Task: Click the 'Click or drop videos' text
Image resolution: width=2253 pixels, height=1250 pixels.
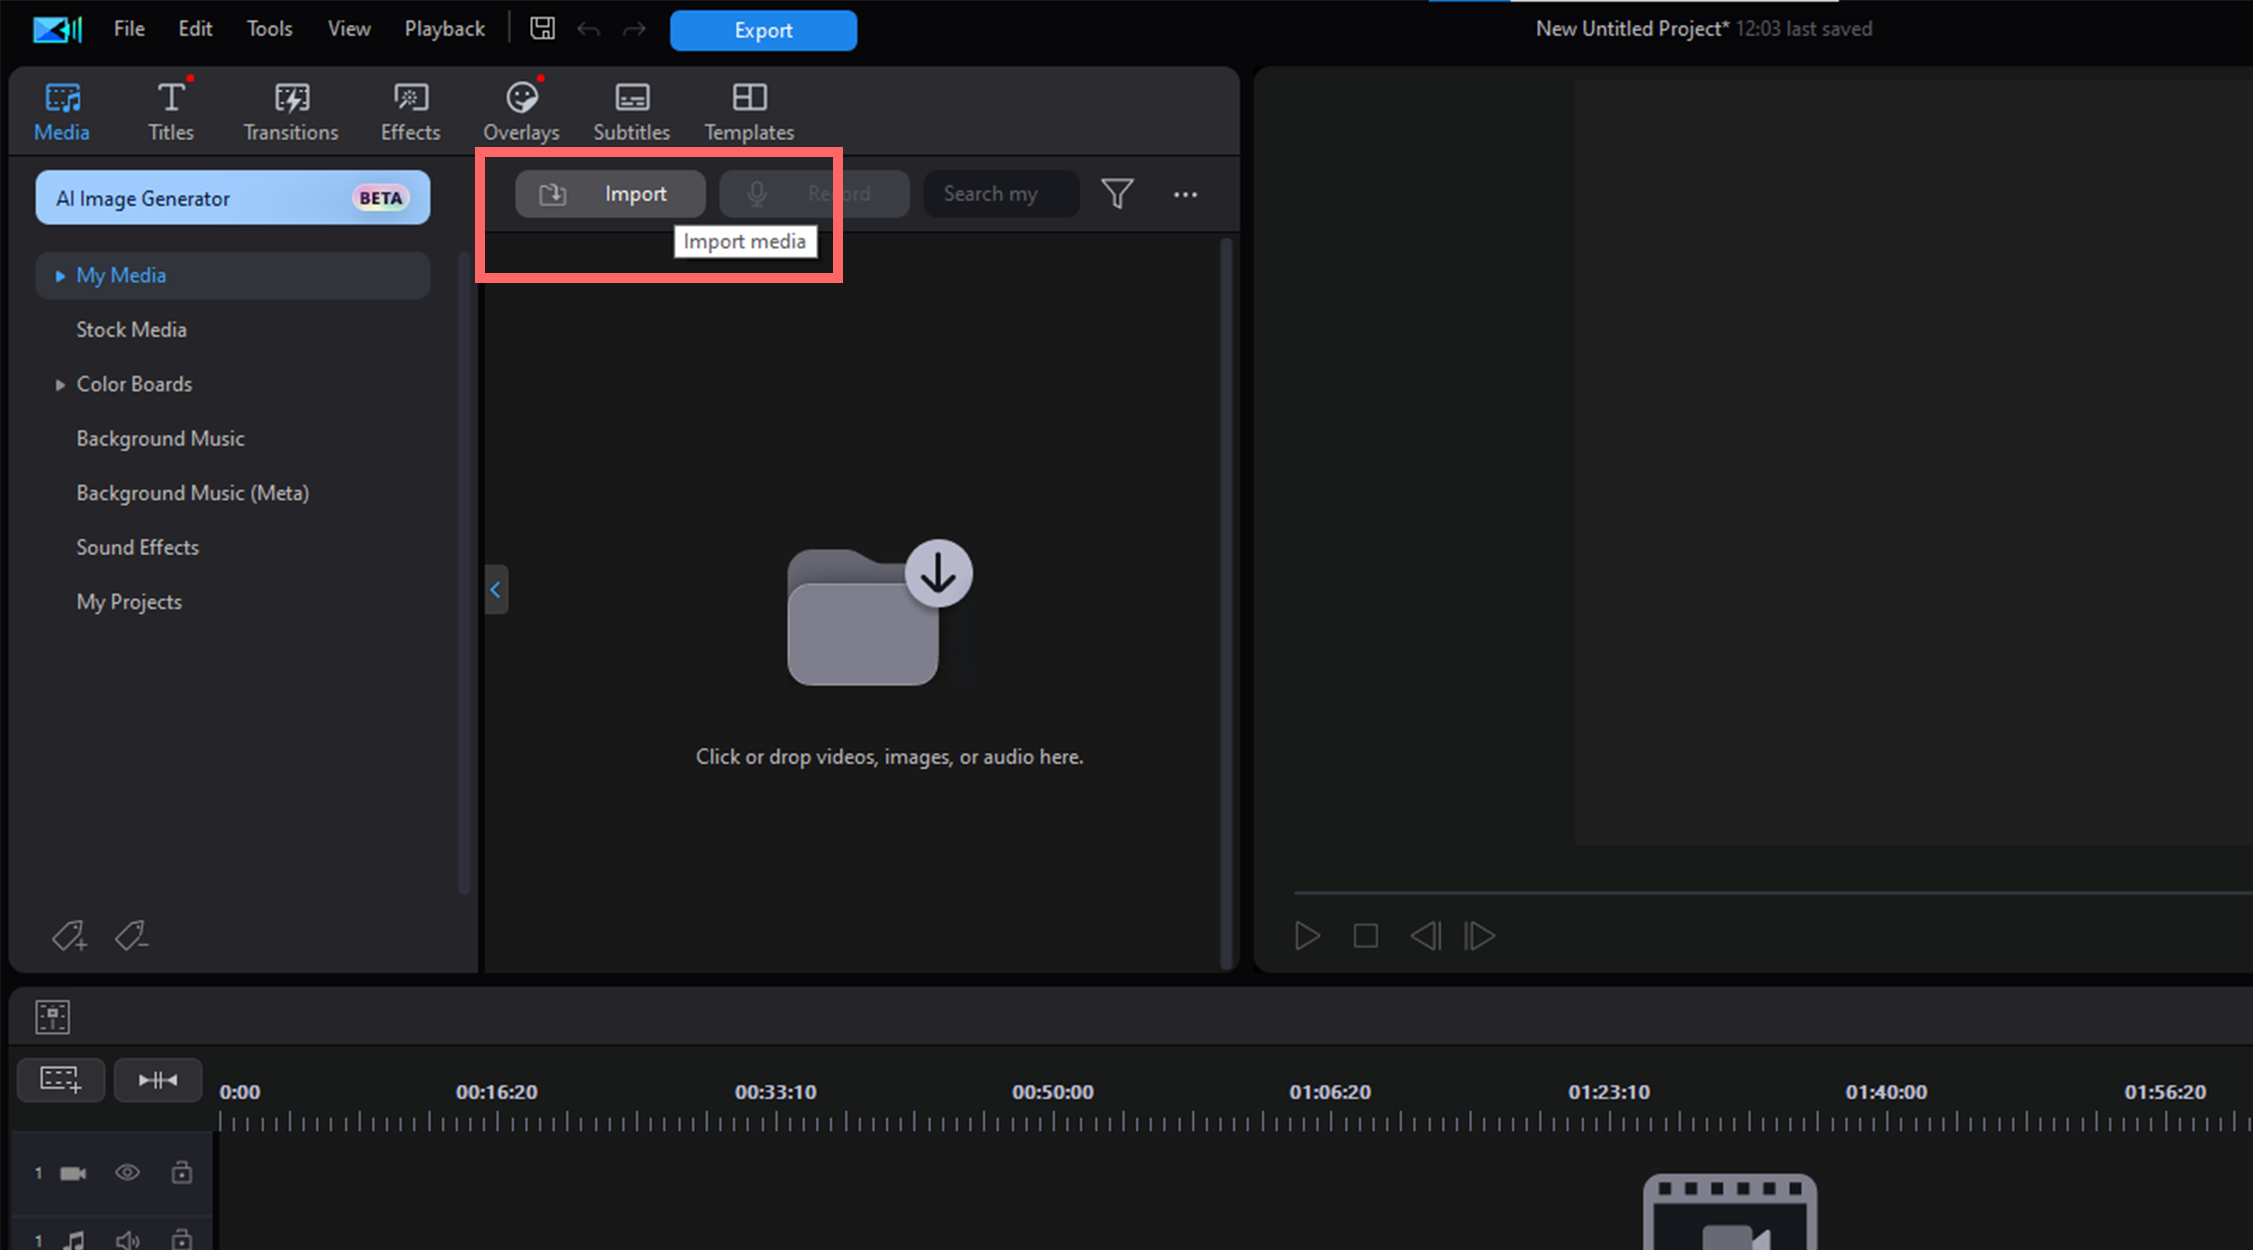Action: 889,757
